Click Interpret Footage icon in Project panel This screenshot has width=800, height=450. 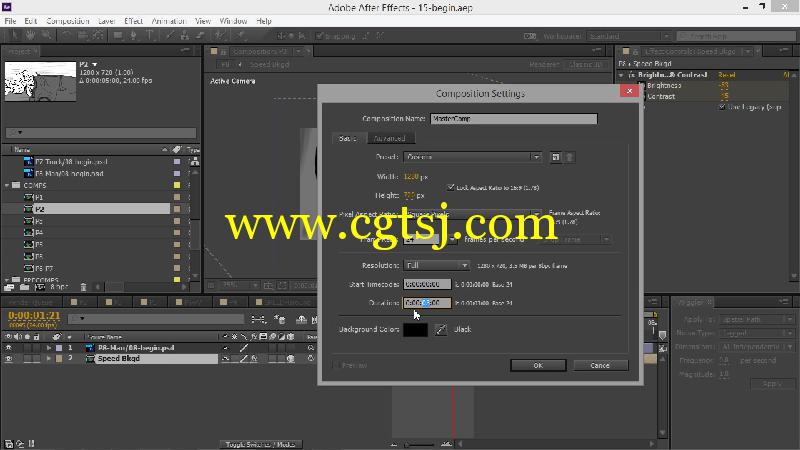(x=9, y=287)
